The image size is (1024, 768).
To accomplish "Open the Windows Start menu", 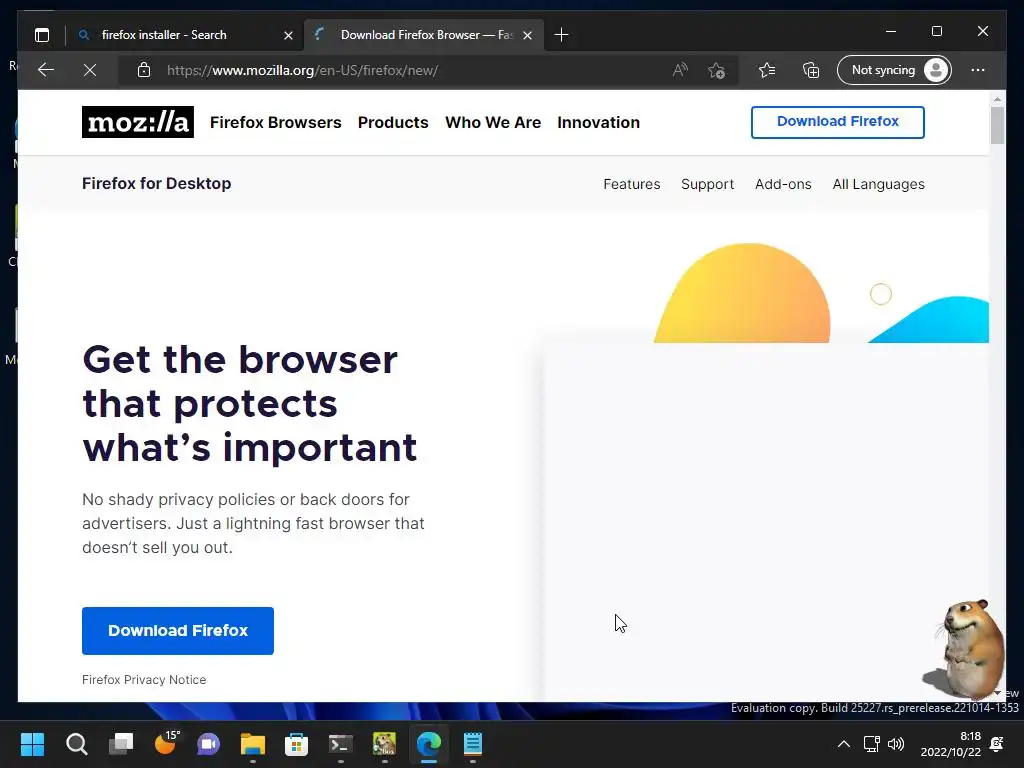I will [32, 744].
